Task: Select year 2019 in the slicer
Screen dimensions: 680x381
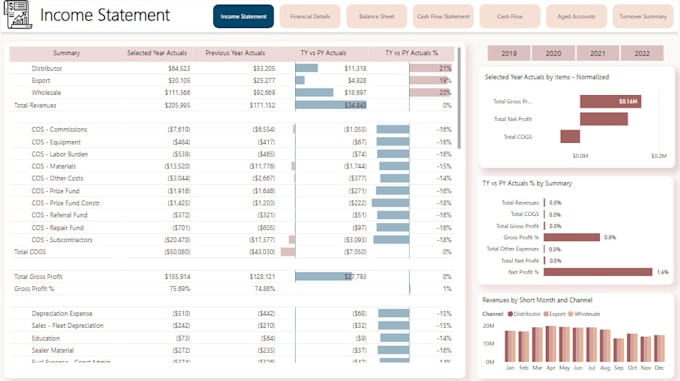Action: coord(509,53)
